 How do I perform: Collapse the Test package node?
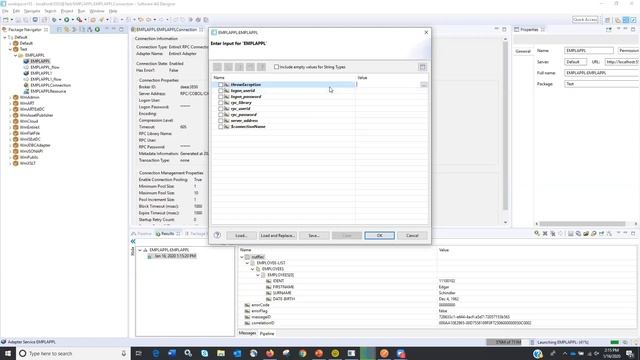tap(10, 49)
